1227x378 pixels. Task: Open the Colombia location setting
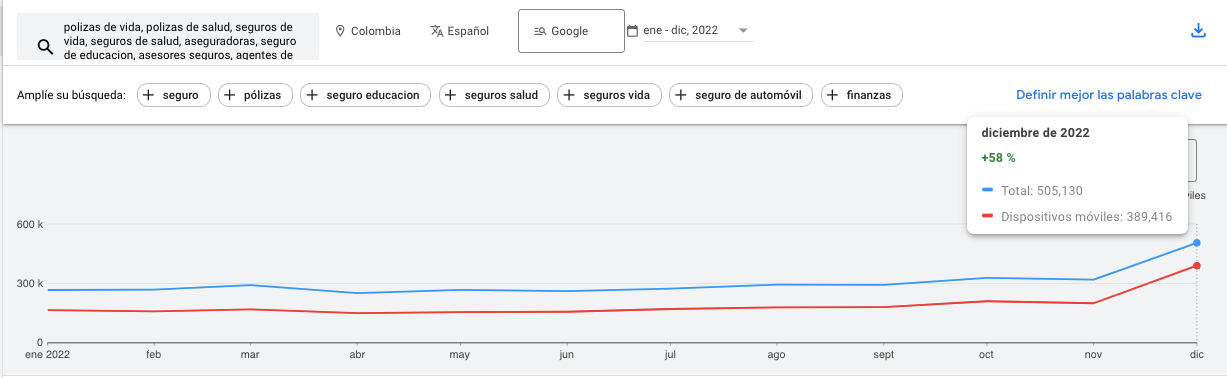pyautogui.click(x=368, y=31)
